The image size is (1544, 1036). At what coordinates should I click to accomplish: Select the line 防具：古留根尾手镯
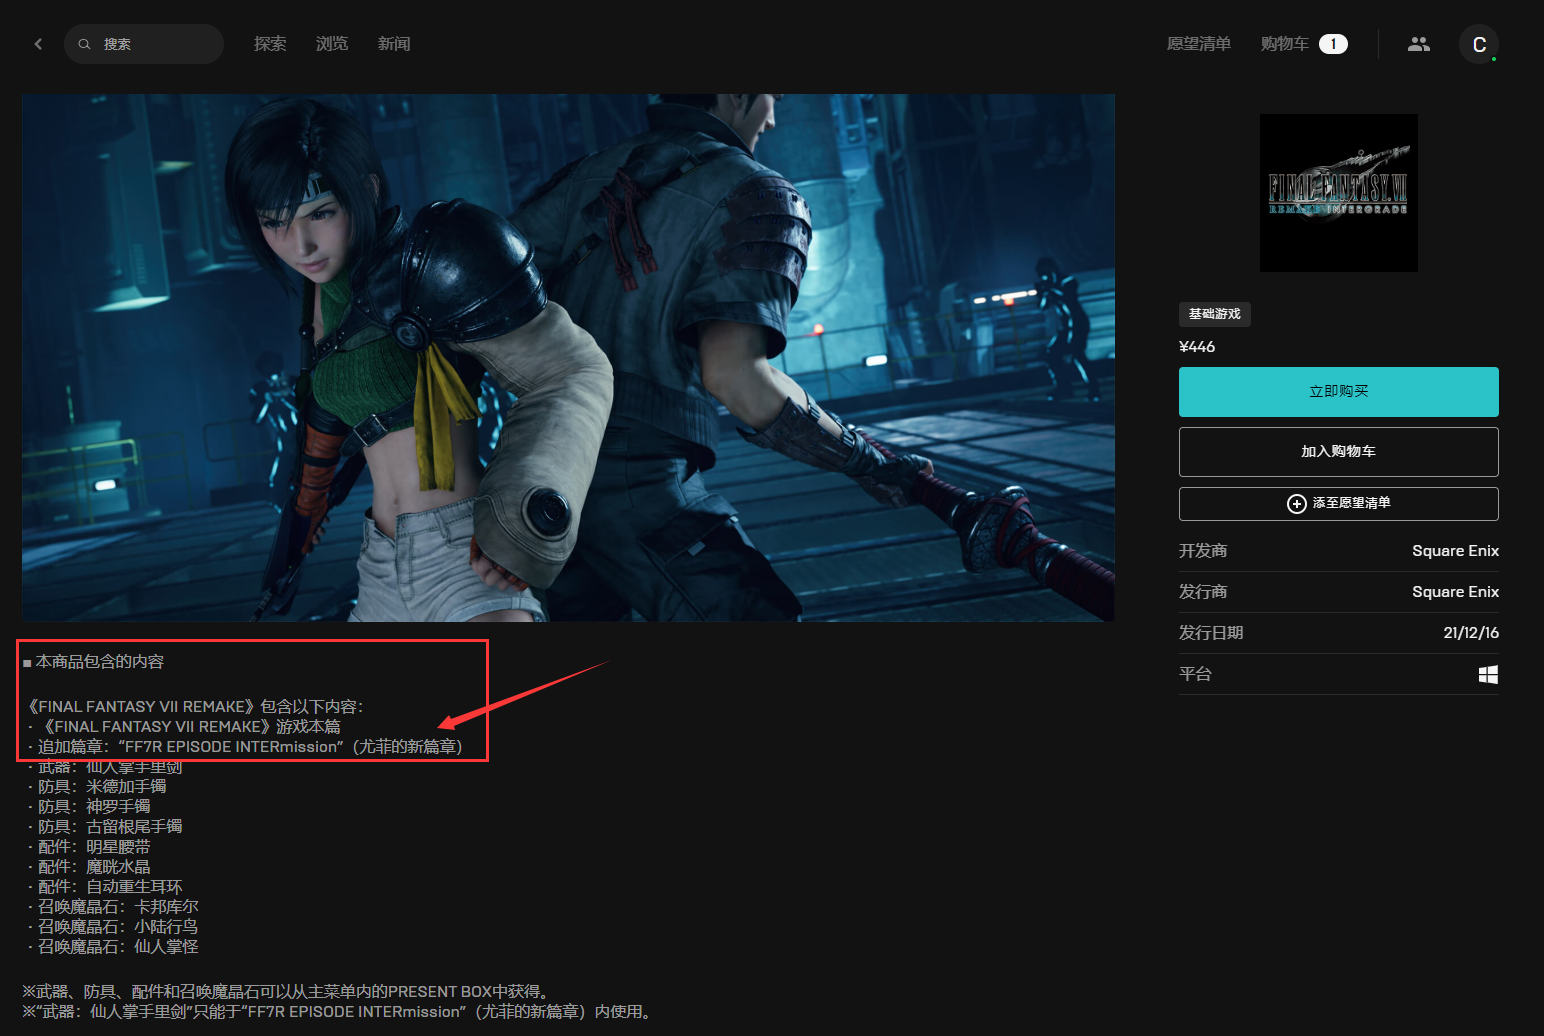pyautogui.click(x=105, y=827)
